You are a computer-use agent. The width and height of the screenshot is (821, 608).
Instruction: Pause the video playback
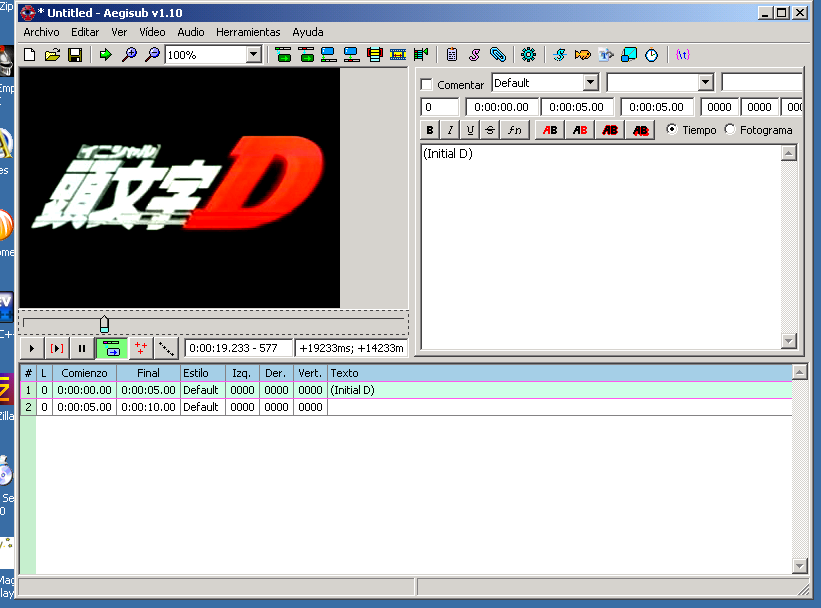pos(82,348)
